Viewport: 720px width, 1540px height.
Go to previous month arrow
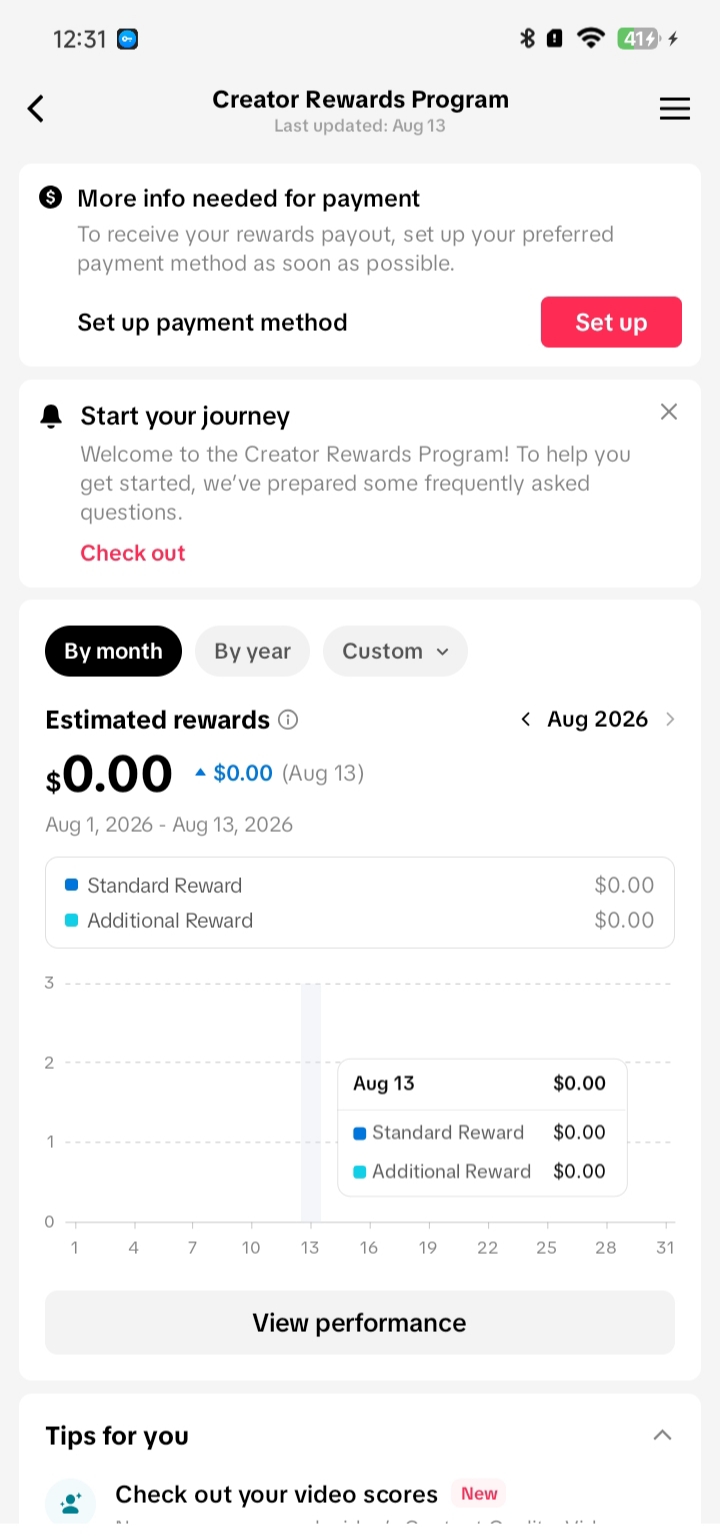click(526, 720)
